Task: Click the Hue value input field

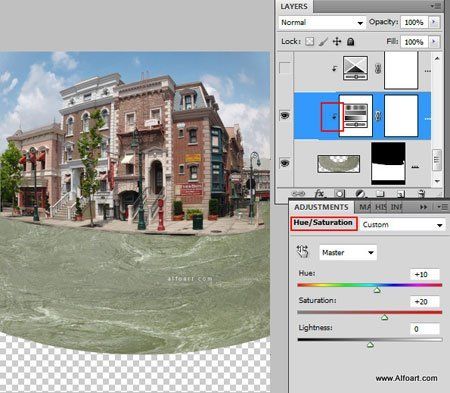Action: click(425, 274)
